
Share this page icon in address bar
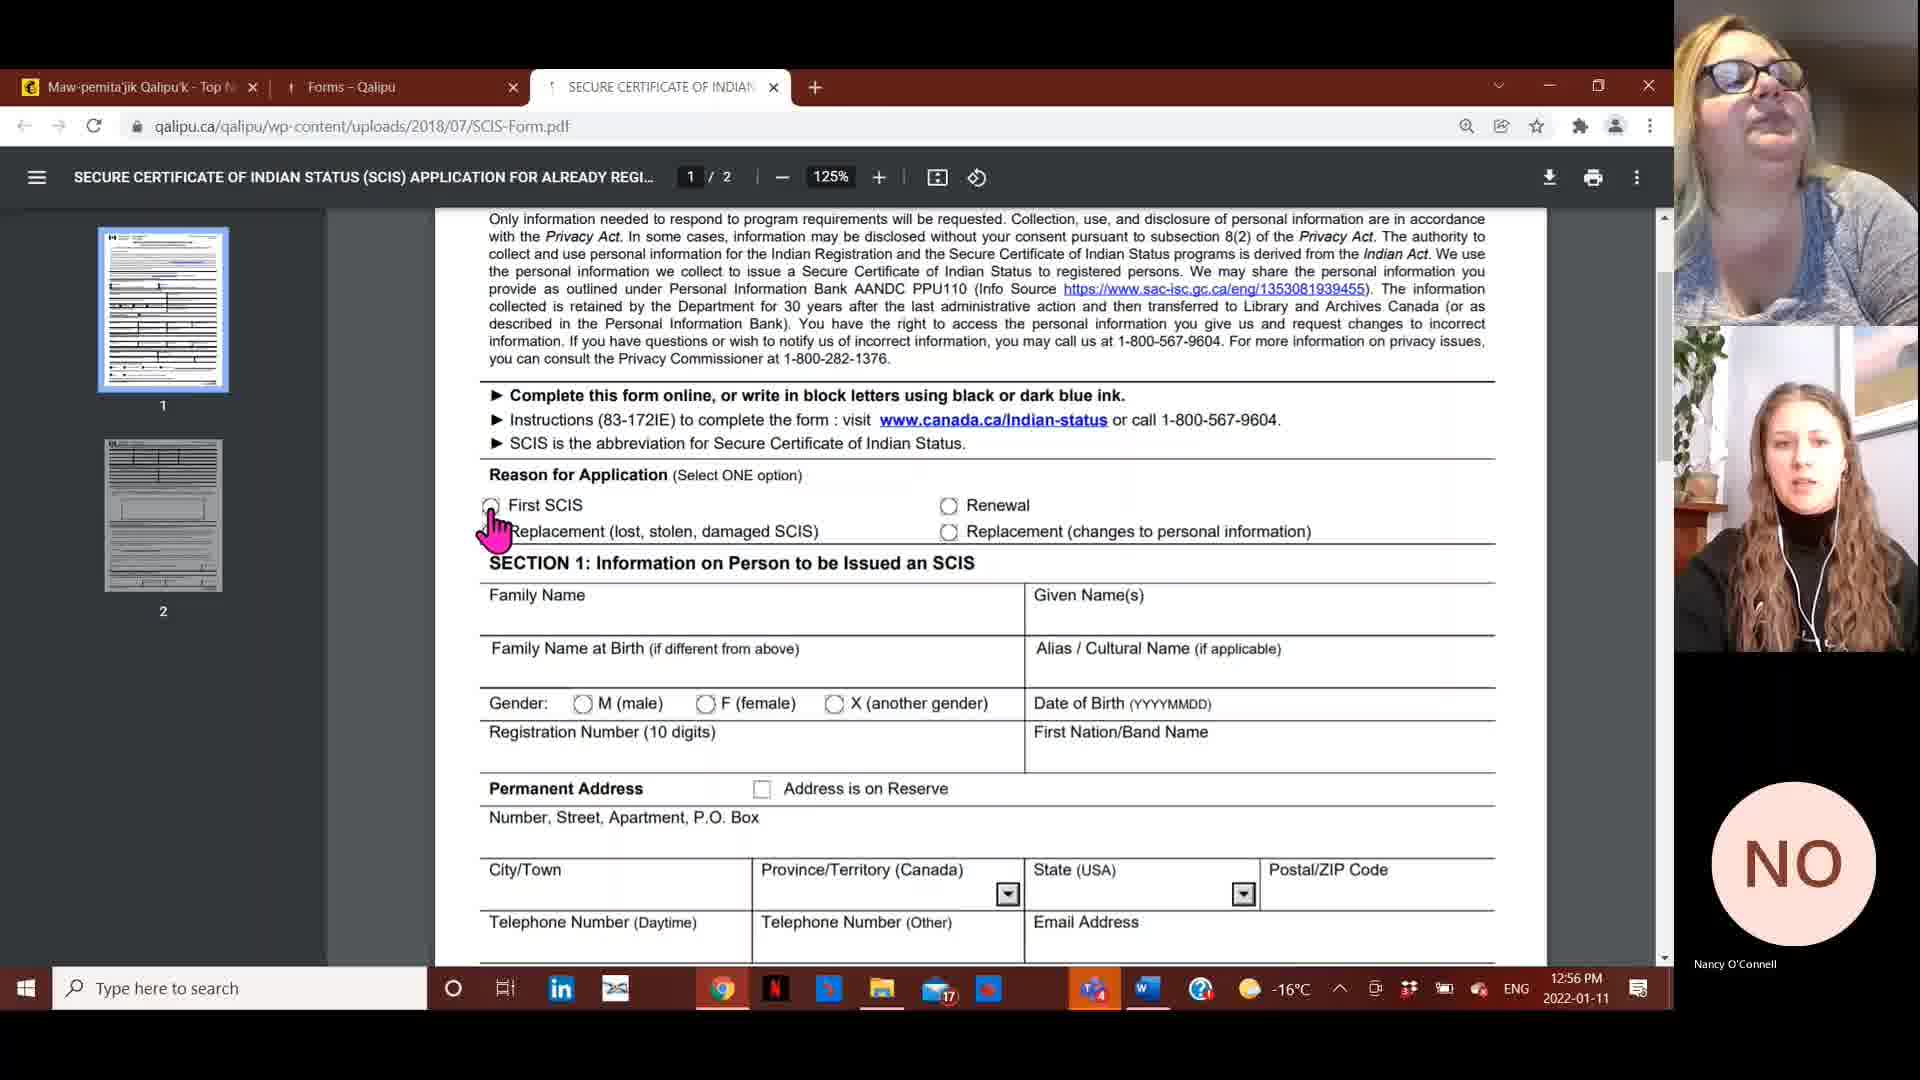click(1501, 126)
